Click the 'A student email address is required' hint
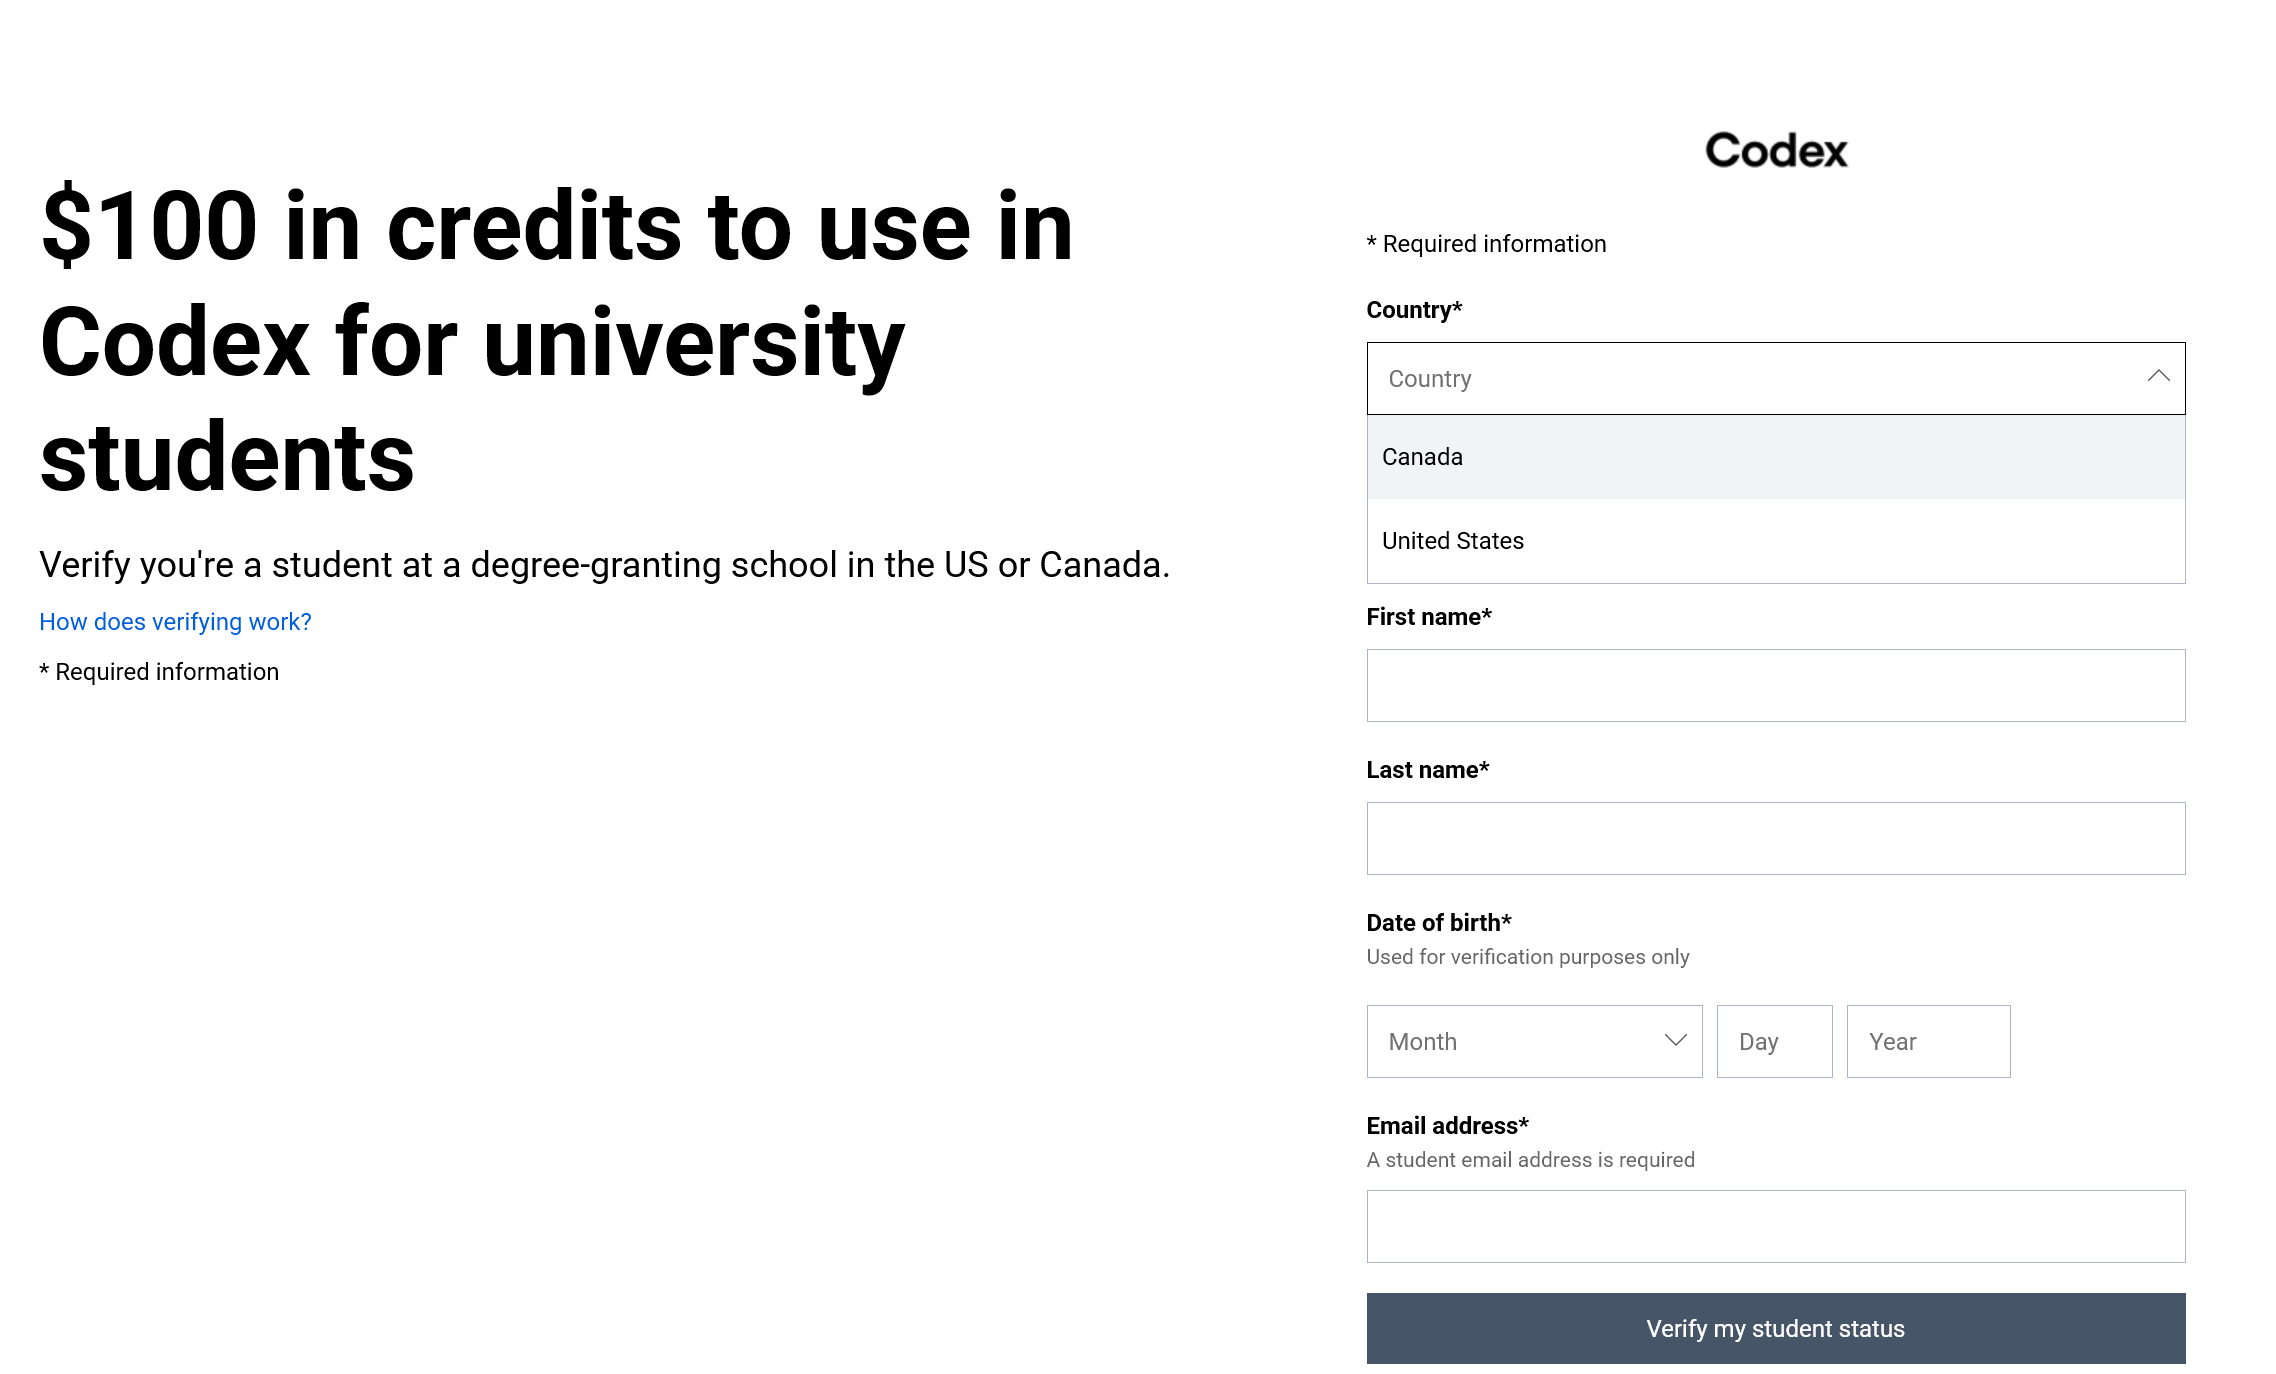This screenshot has width=2276, height=1374. 1529,1159
